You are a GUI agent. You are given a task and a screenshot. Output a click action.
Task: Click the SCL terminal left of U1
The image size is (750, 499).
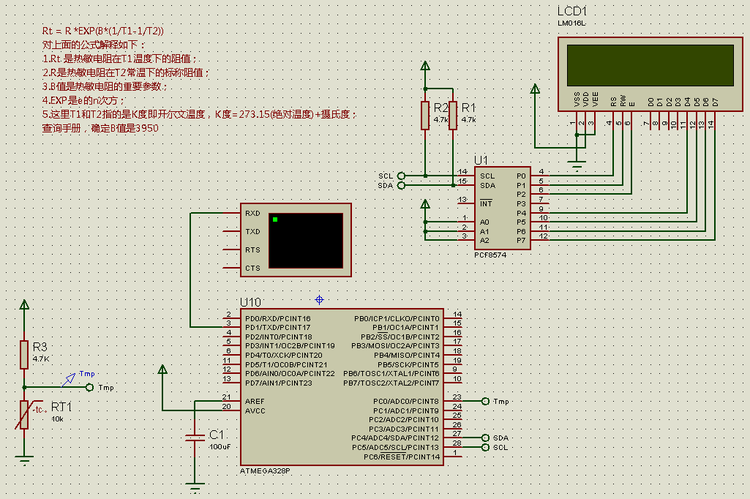coord(402,175)
